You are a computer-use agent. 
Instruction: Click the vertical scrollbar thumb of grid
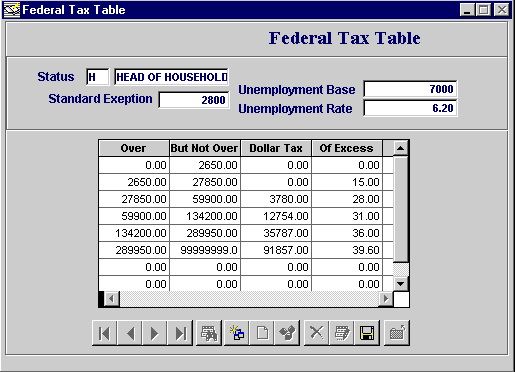401,209
